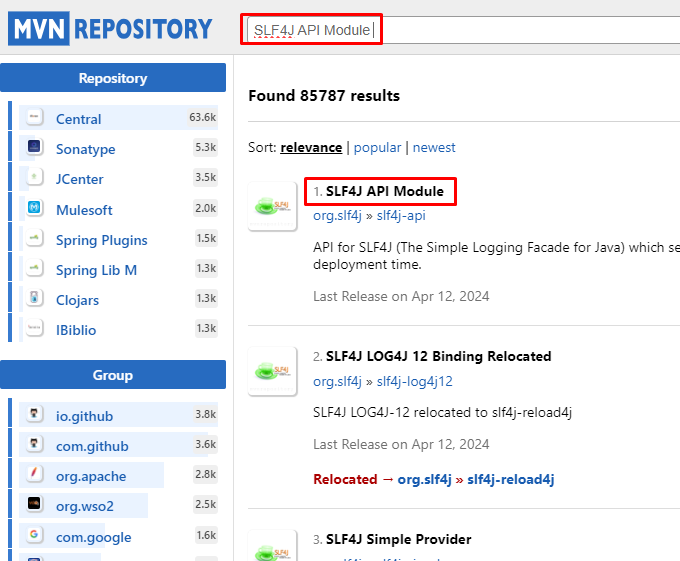Click the SLF4J LOG4J 12 Binding thumbnail logo
Viewport: 680px width, 561px height.
pos(272,372)
